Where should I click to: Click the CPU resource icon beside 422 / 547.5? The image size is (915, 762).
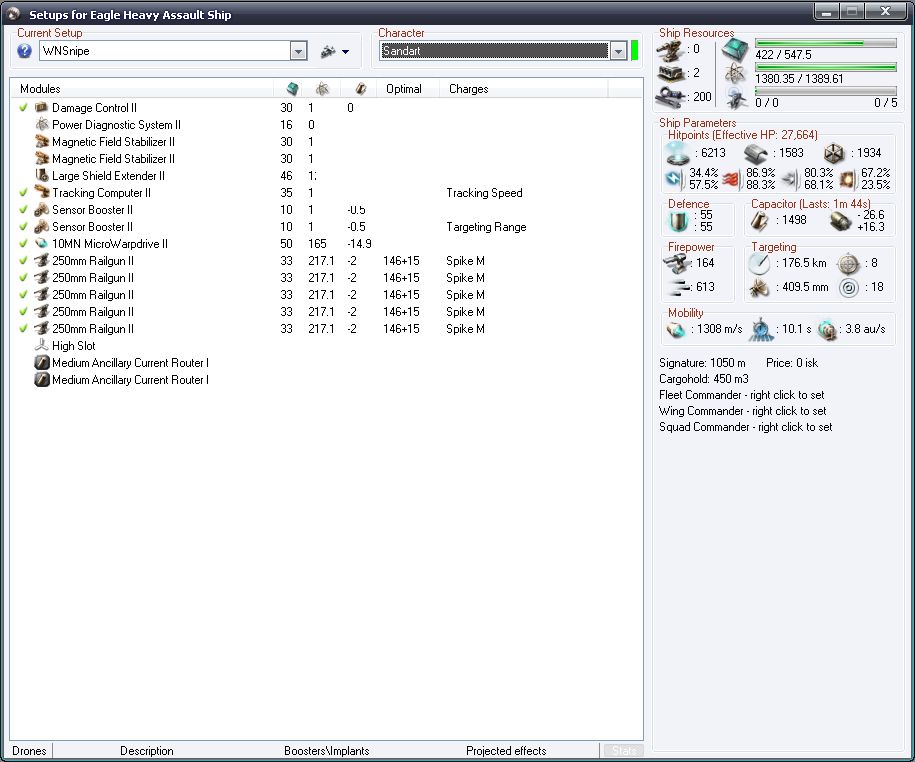coord(735,50)
